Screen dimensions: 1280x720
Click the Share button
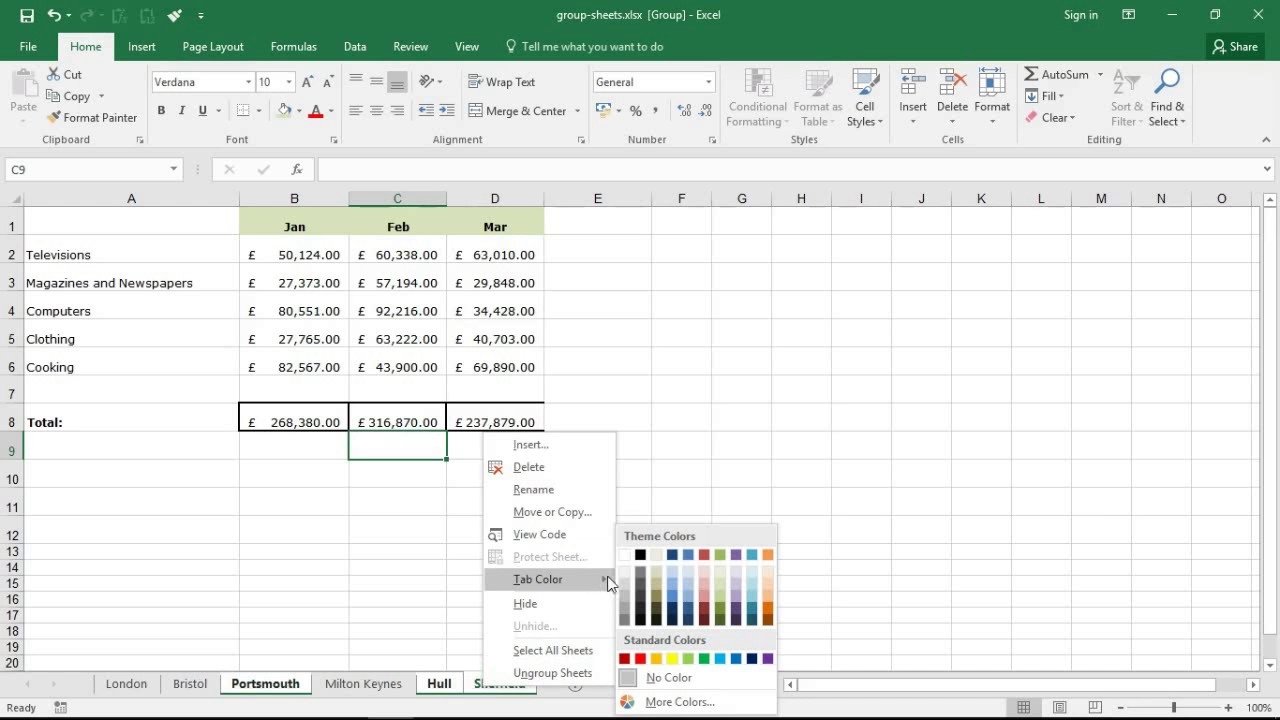(1234, 46)
